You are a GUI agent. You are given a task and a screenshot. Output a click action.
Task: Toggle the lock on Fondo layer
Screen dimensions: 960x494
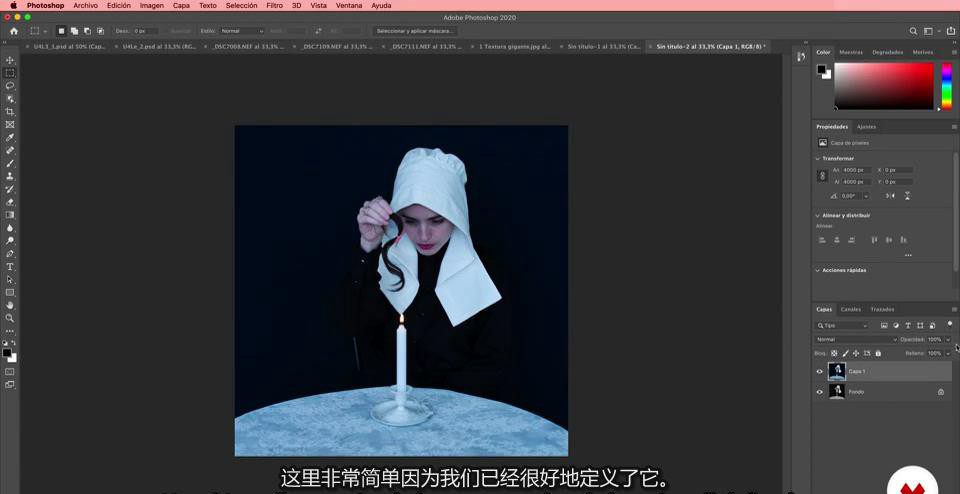[x=941, y=392]
